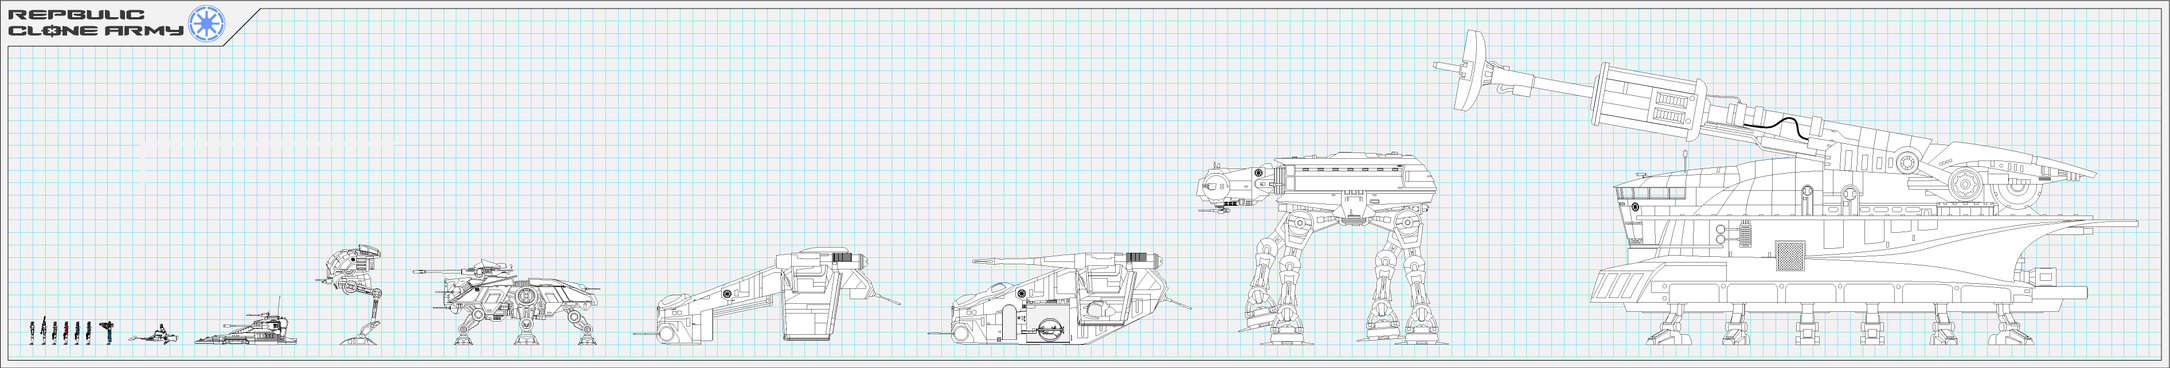
Task: Select the clone trooper with yellow markings
Action: (x=55, y=333)
